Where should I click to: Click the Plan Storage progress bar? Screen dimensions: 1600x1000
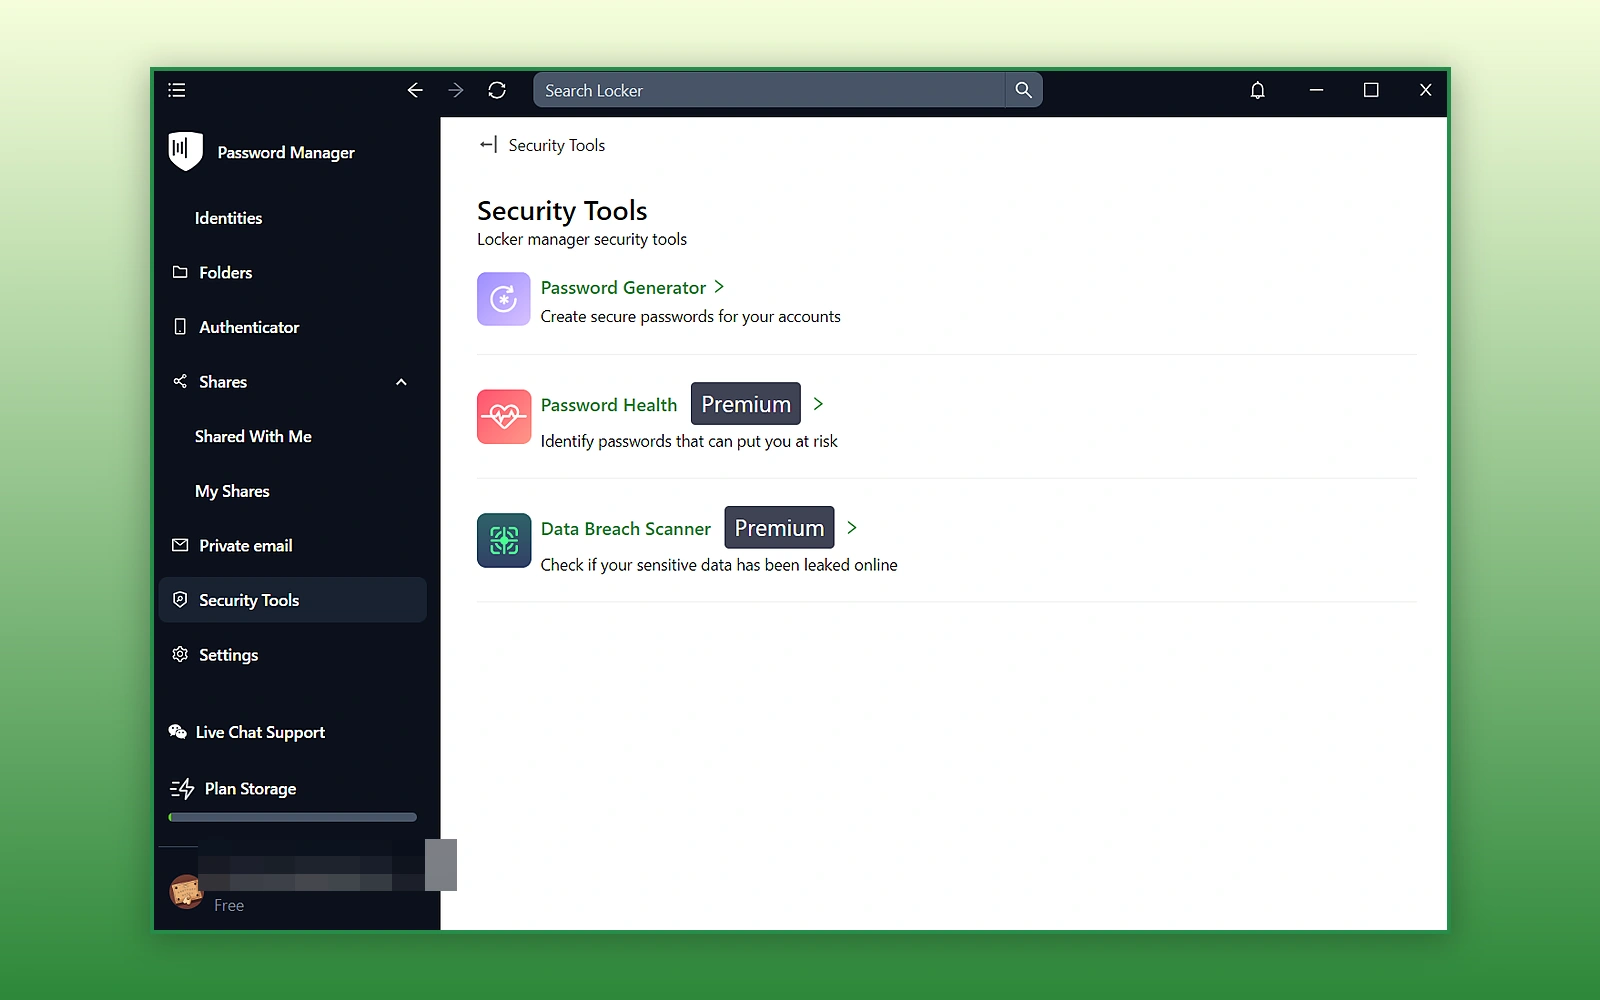point(293,817)
